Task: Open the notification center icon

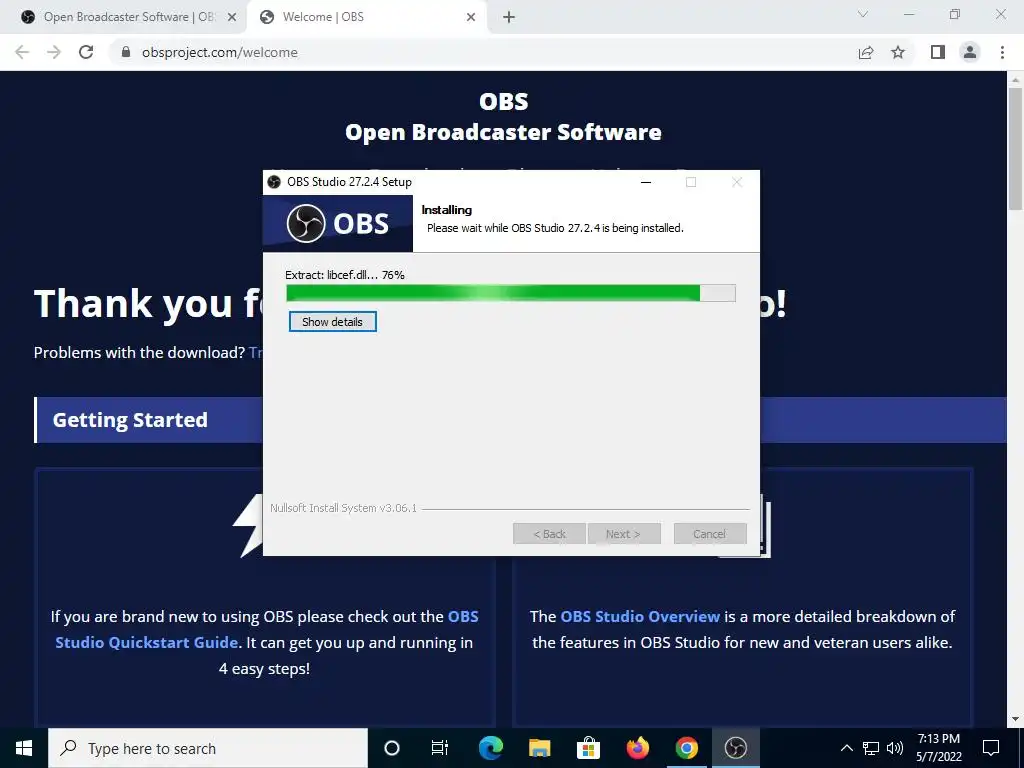Action: (x=991, y=748)
